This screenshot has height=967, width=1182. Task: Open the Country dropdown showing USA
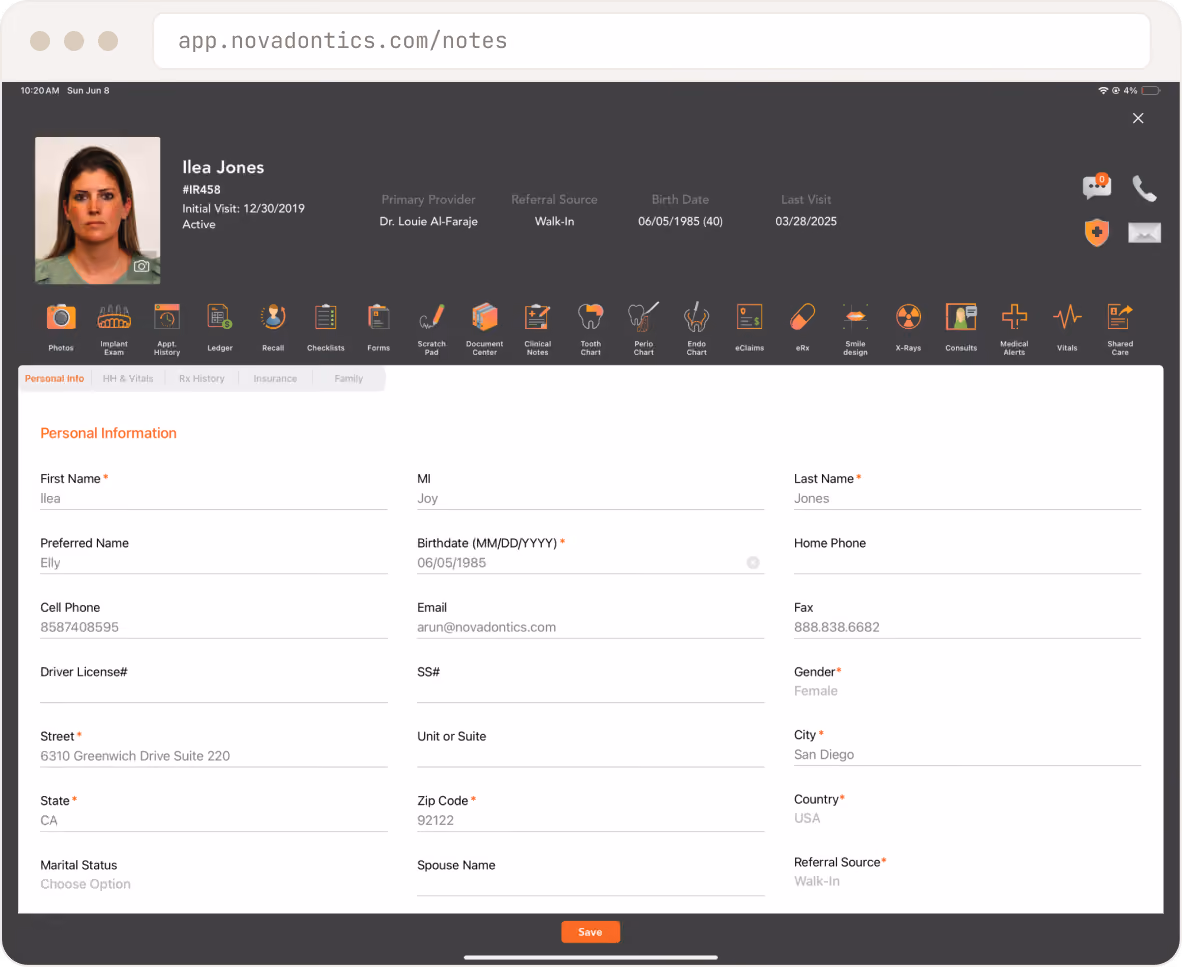pos(967,819)
